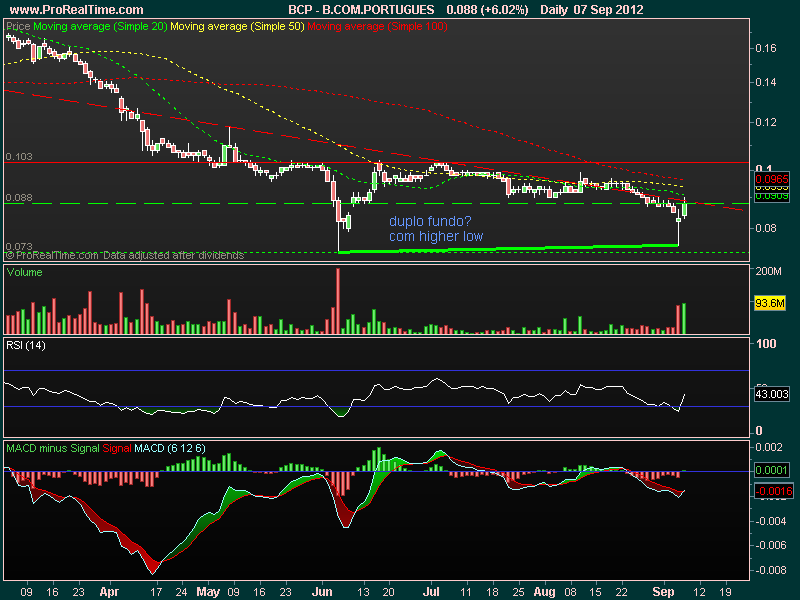Click the red -0.0016 MACD value tag
Viewport: 800px width, 600px height.
pos(771,492)
